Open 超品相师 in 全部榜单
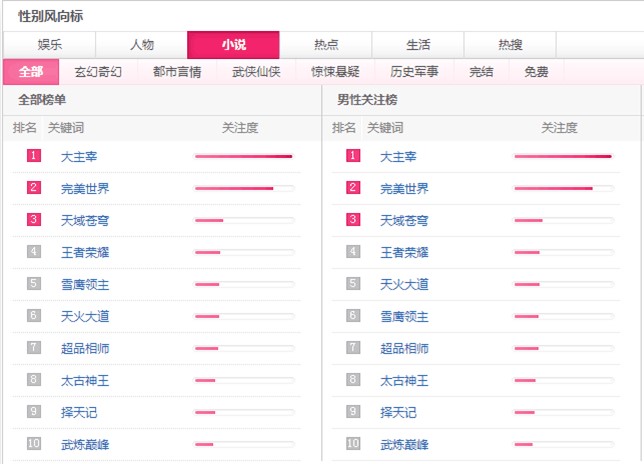This screenshot has height=464, width=644. 85,349
